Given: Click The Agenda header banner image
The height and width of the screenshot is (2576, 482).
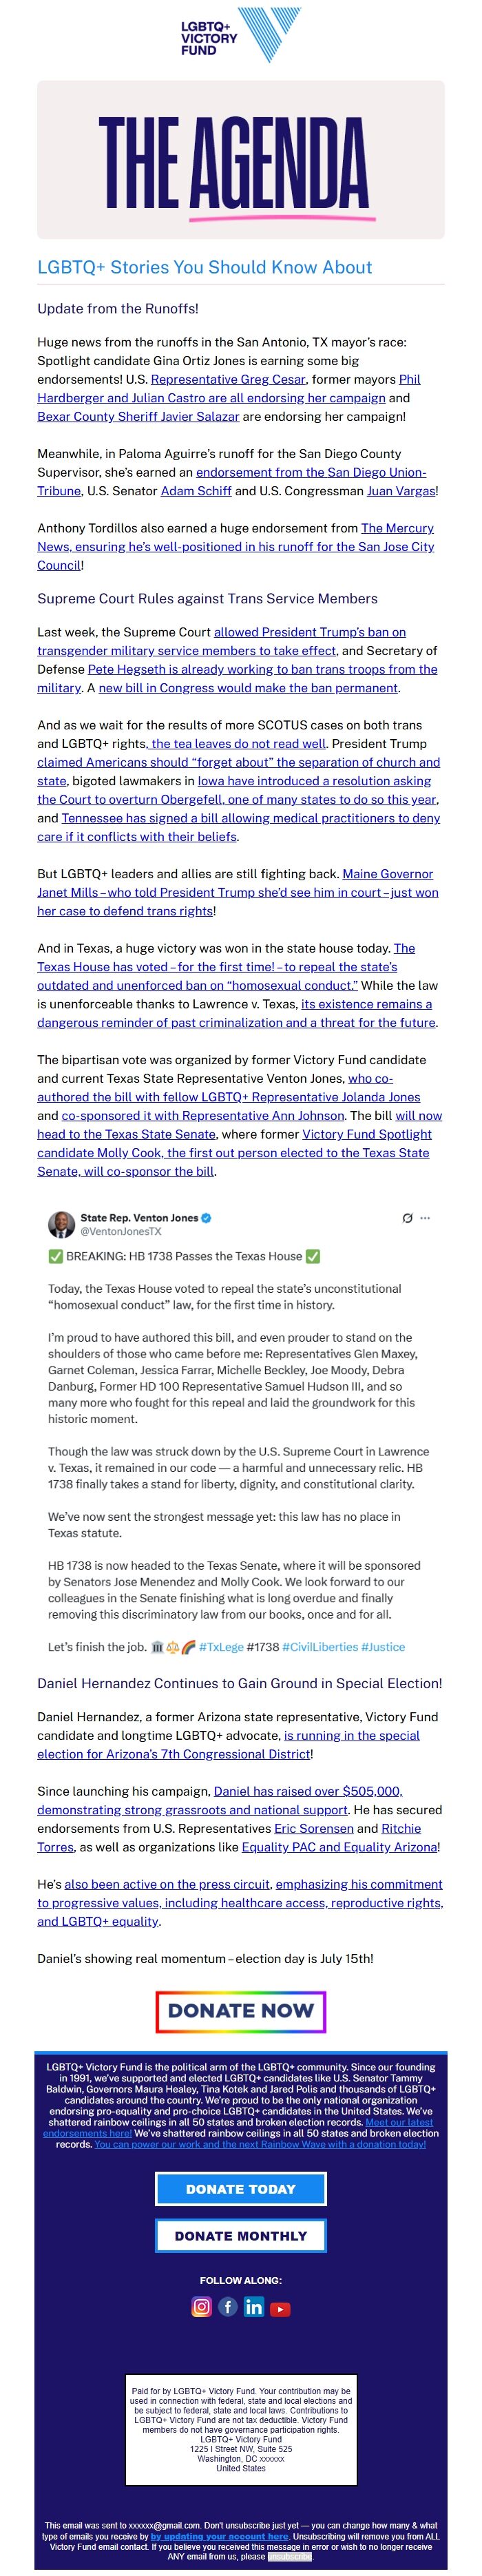Looking at the screenshot, I should click(x=241, y=160).
